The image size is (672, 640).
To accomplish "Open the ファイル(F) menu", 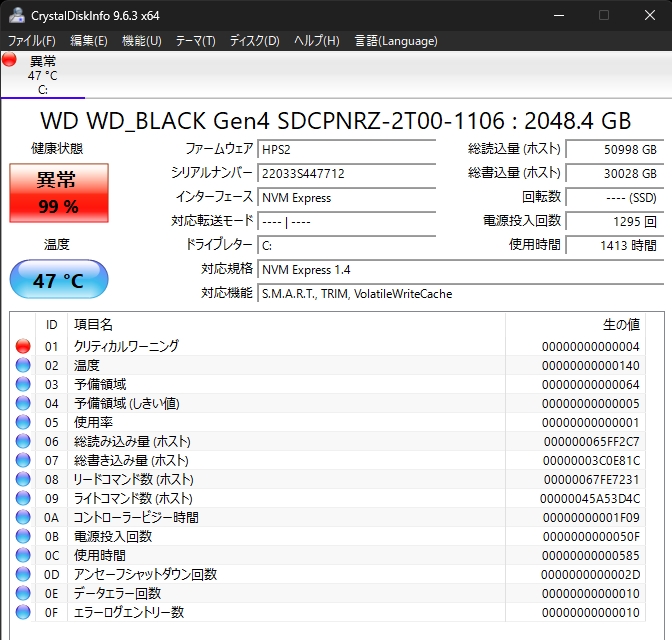I will click(32, 41).
